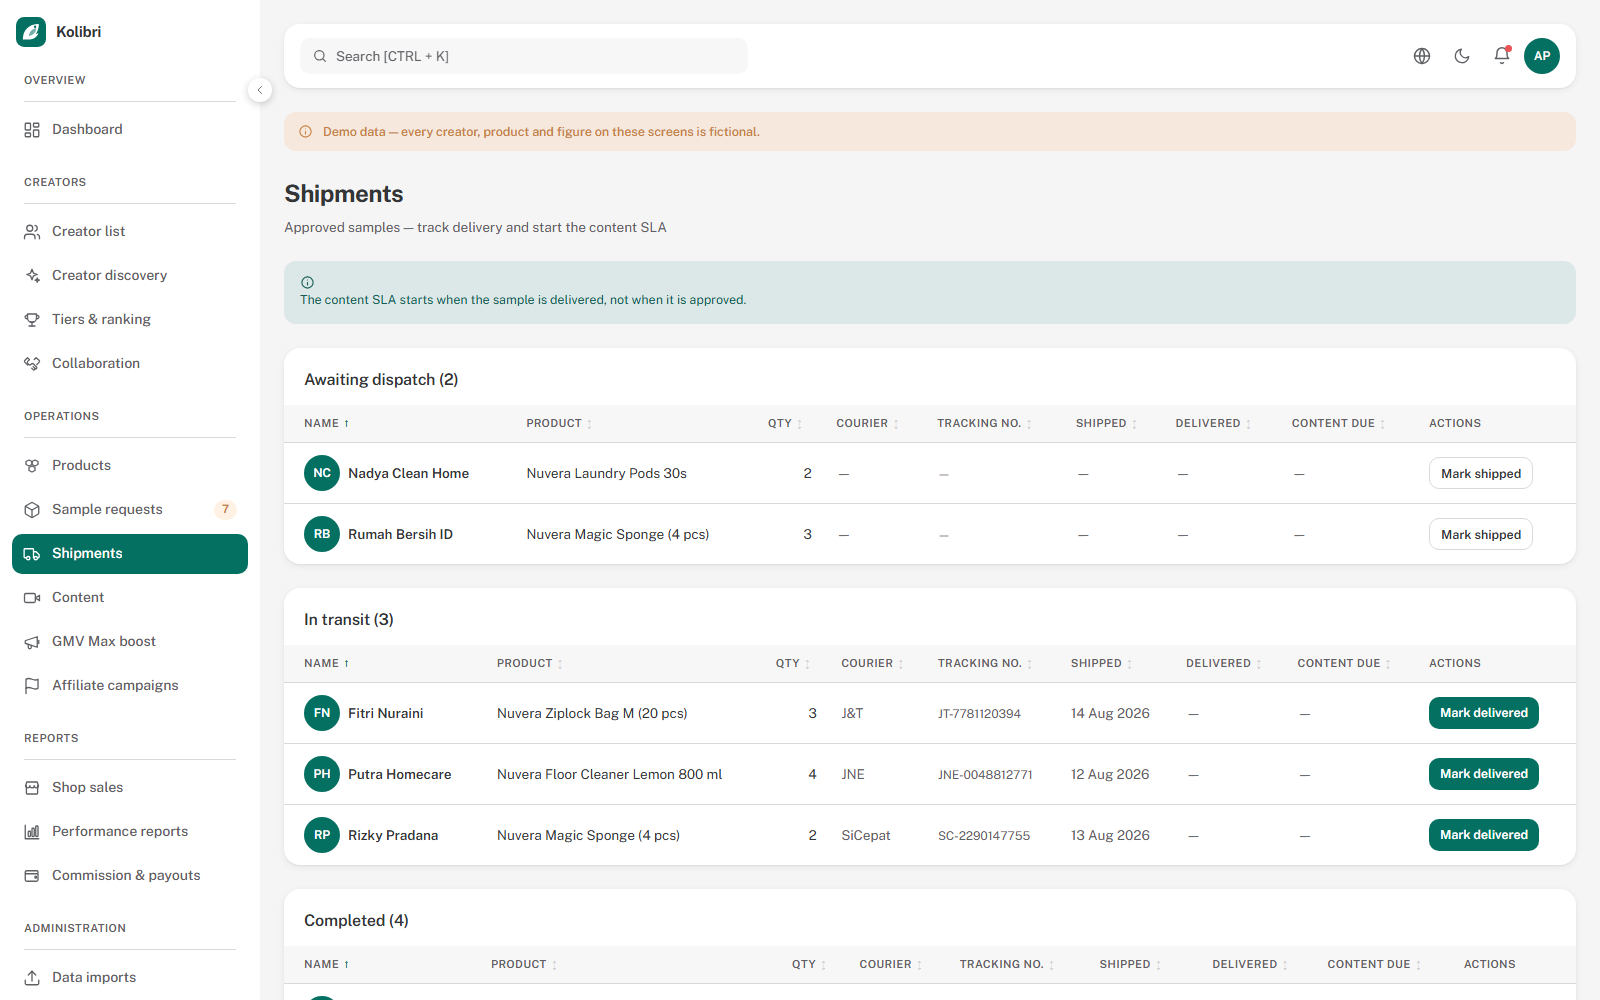This screenshot has height=1000, width=1600.
Task: Open the Shipments menu item
Action: click(x=130, y=554)
